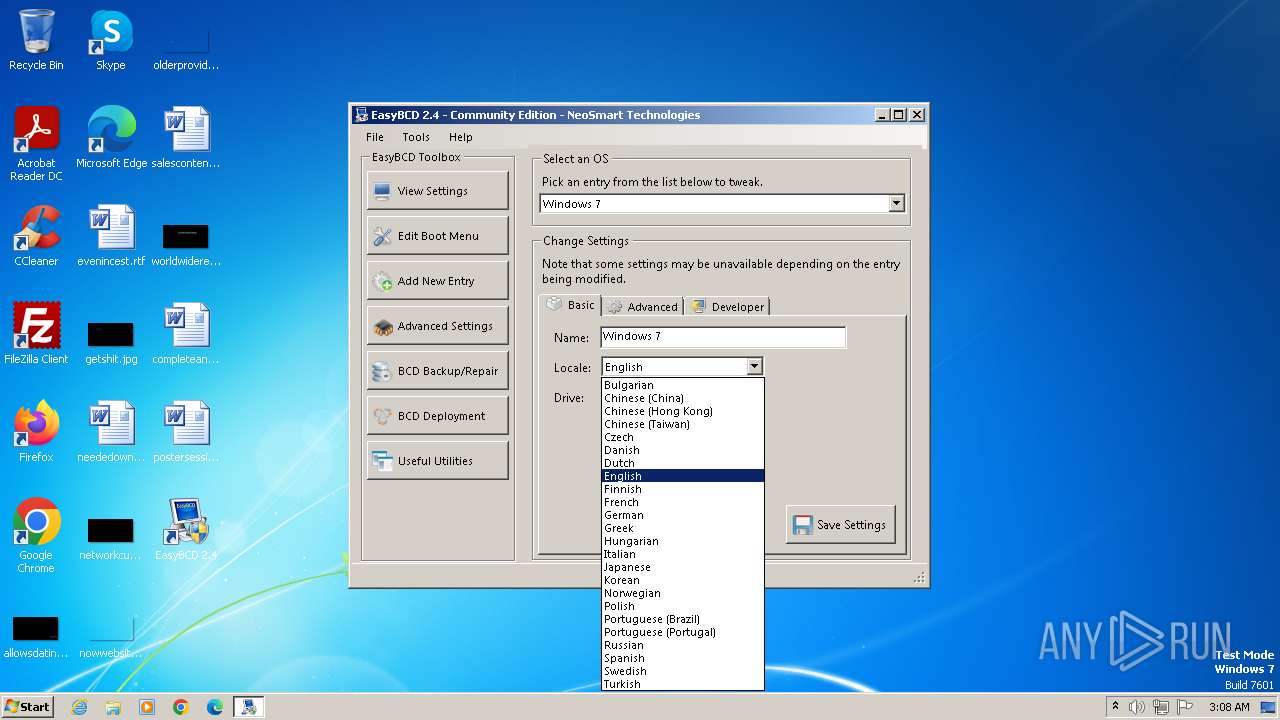Choose Japanese in the locale list
Screen dimensions: 1280x720
683,567
